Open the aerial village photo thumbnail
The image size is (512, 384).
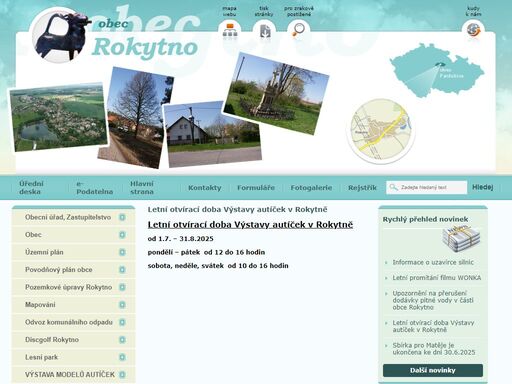[58, 117]
